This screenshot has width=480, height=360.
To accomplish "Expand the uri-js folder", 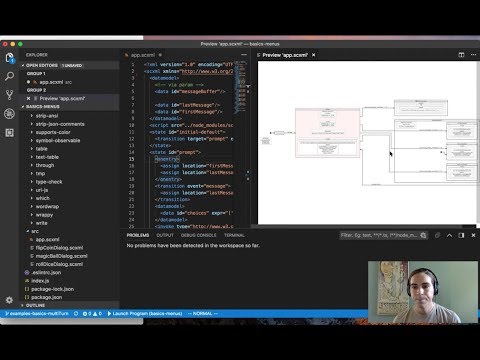I will tap(42, 190).
